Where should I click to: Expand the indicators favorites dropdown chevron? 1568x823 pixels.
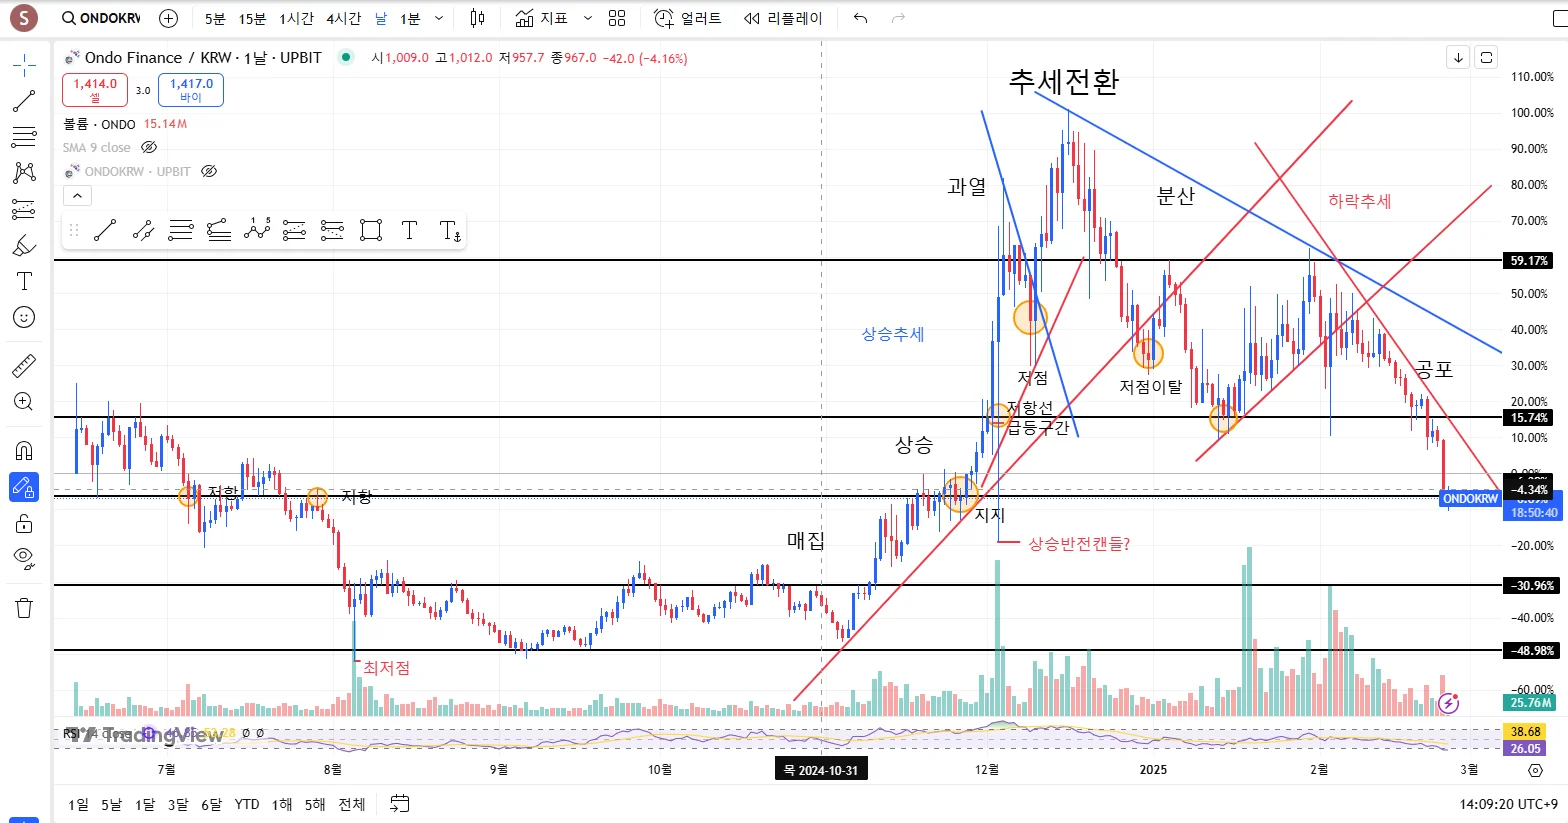pos(587,18)
